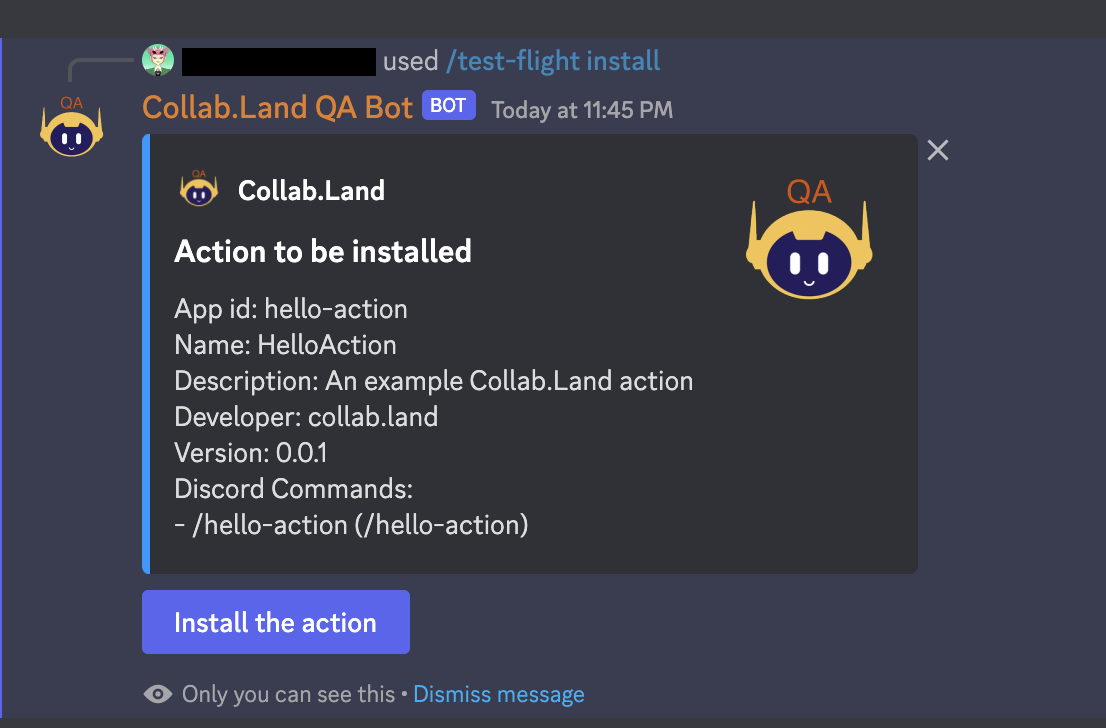
Task: Click the Dismiss message link
Action: 498,693
